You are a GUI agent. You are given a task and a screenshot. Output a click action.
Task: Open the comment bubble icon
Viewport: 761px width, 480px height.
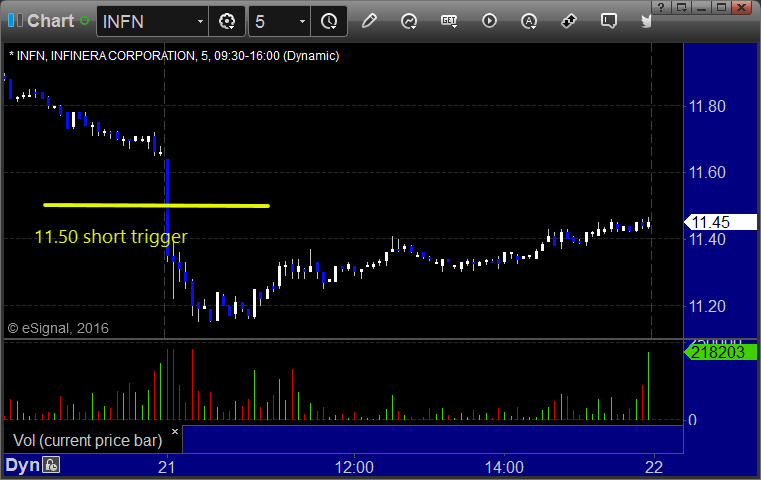[609, 21]
